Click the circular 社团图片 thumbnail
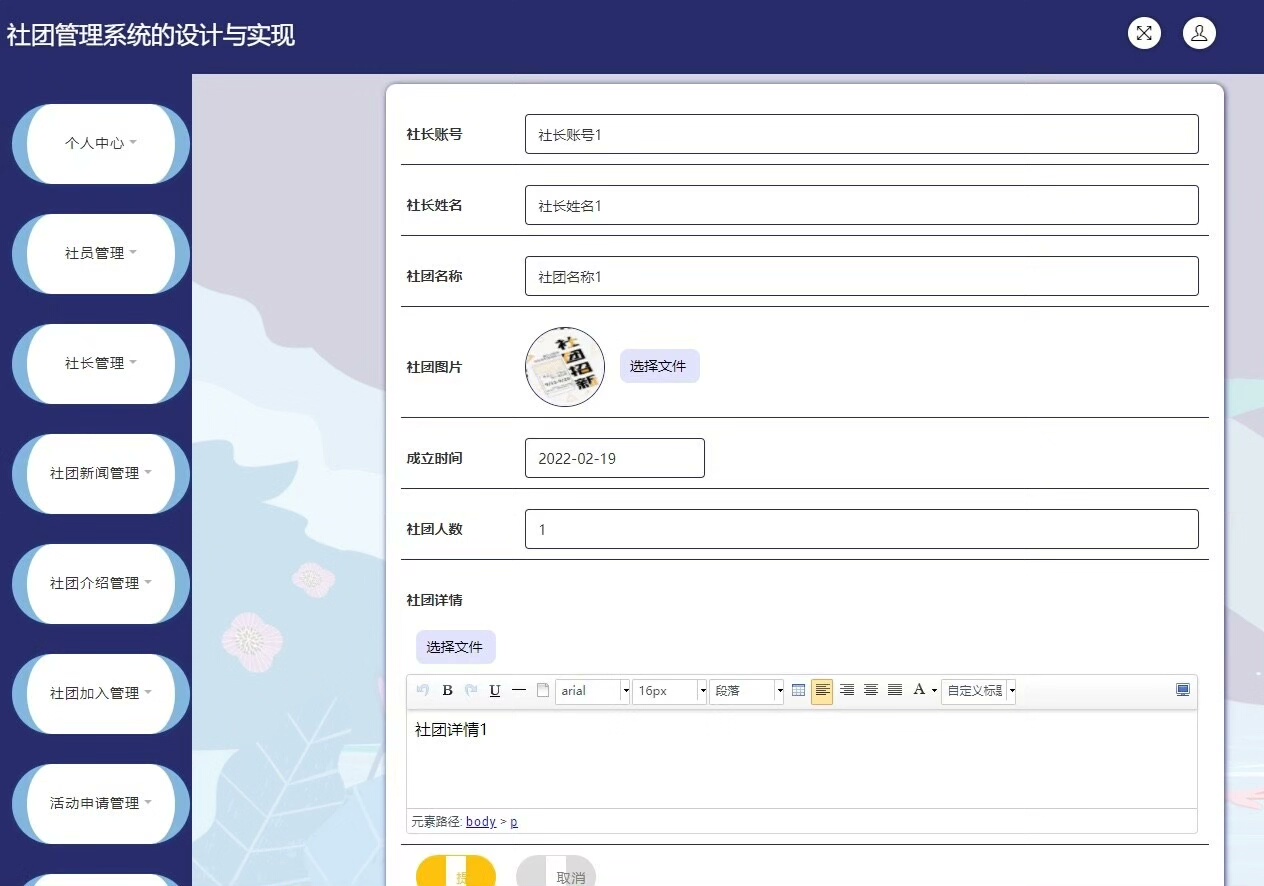This screenshot has width=1264, height=886. (x=565, y=367)
